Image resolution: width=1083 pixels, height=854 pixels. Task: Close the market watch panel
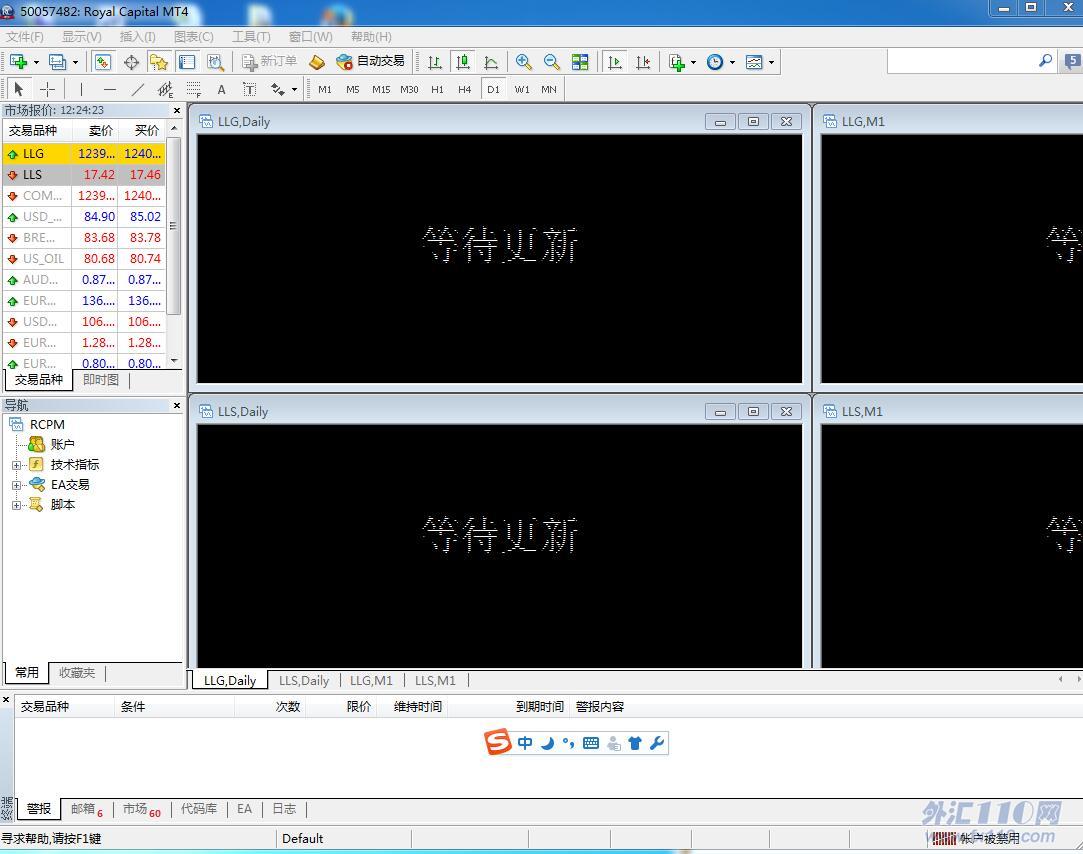(177, 111)
